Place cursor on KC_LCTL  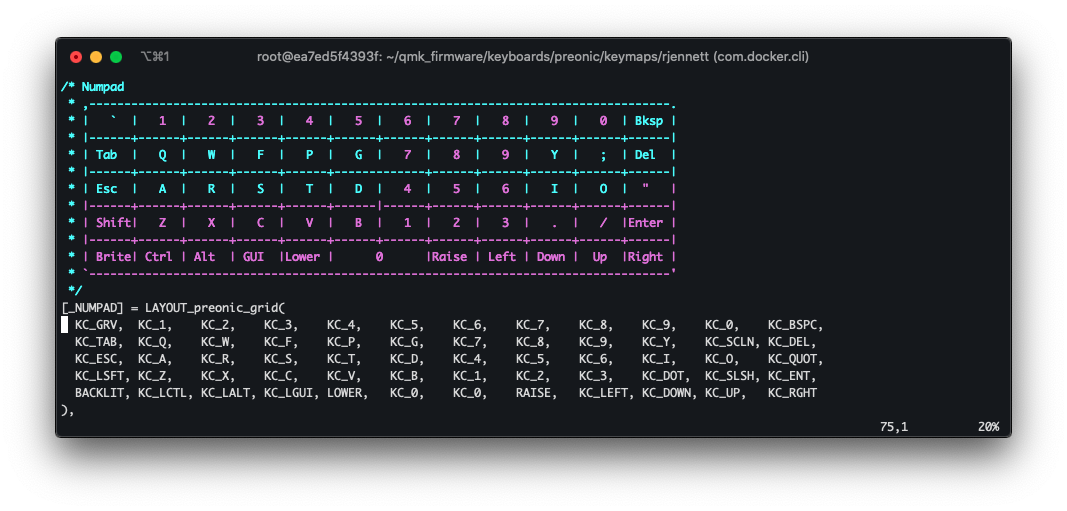[165, 393]
